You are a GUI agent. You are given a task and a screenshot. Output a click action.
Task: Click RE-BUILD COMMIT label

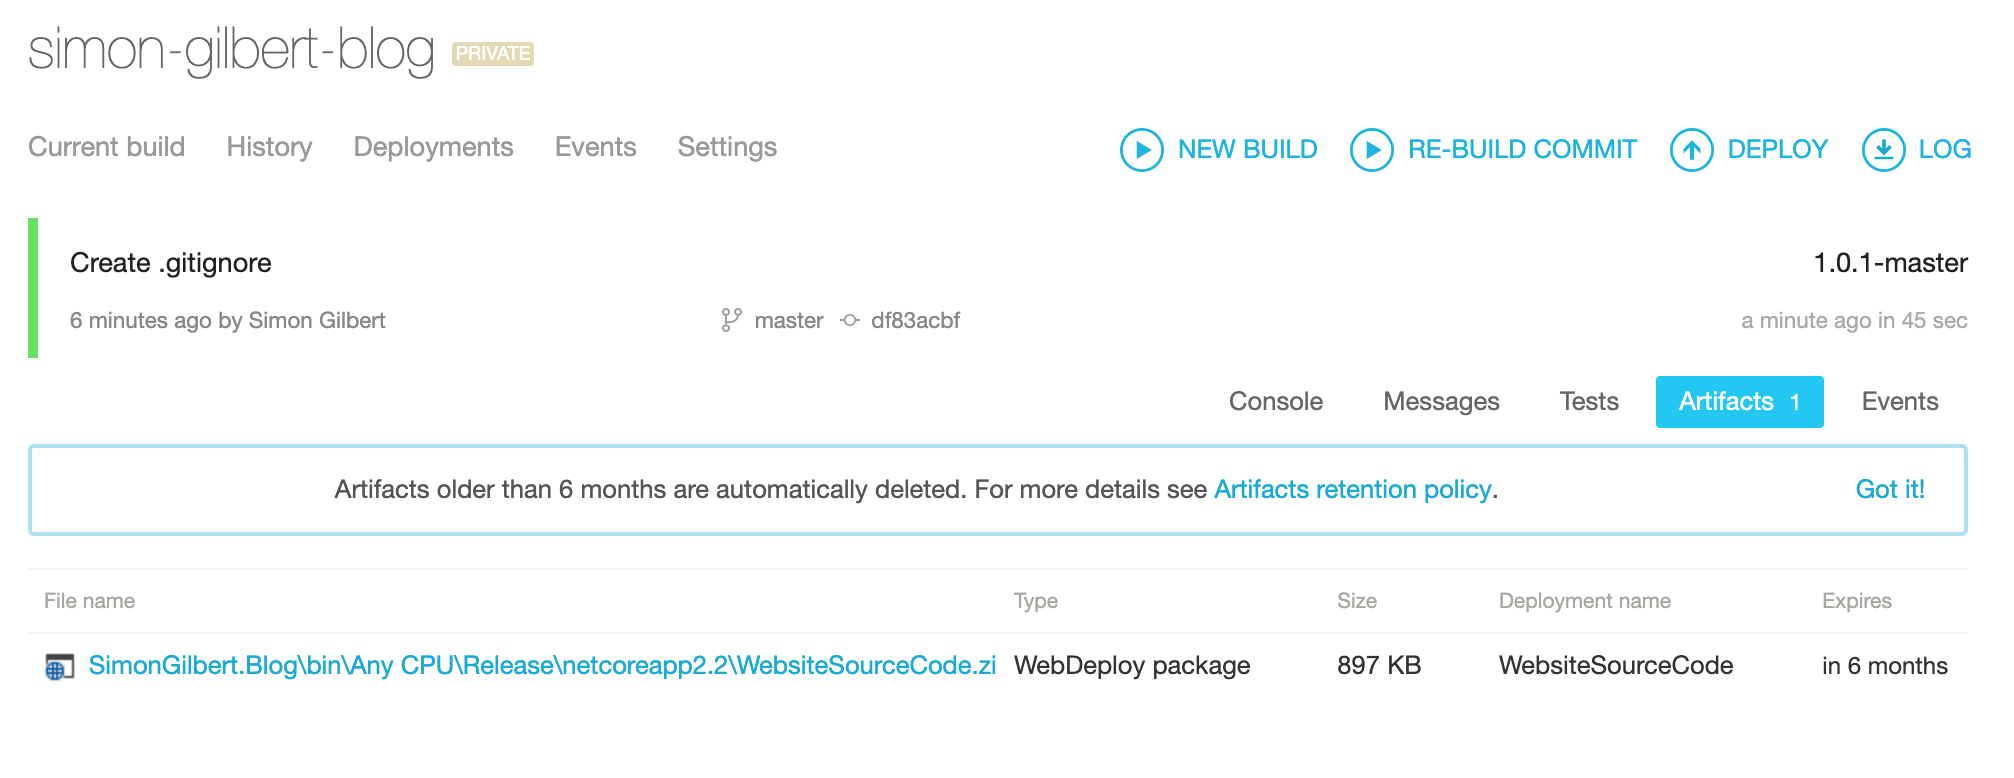pos(1522,150)
